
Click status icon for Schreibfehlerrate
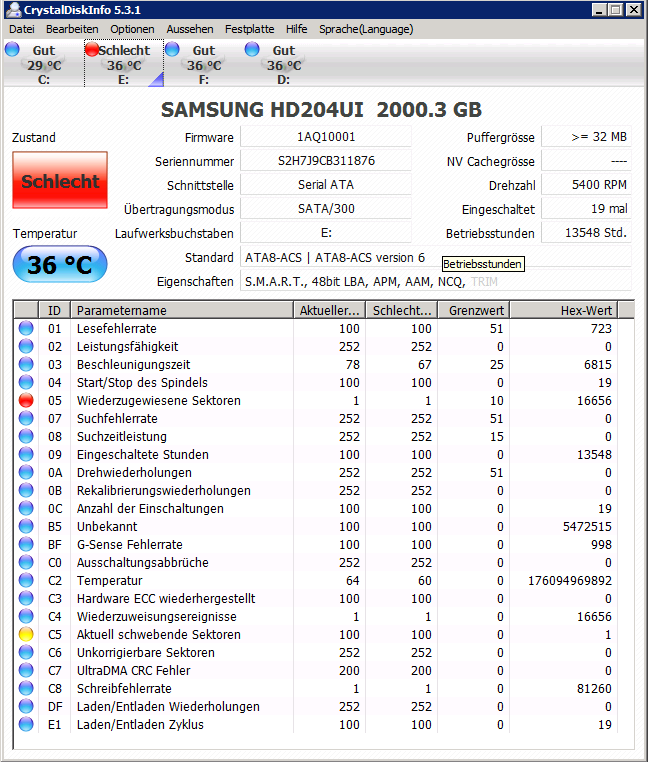click(x=26, y=688)
